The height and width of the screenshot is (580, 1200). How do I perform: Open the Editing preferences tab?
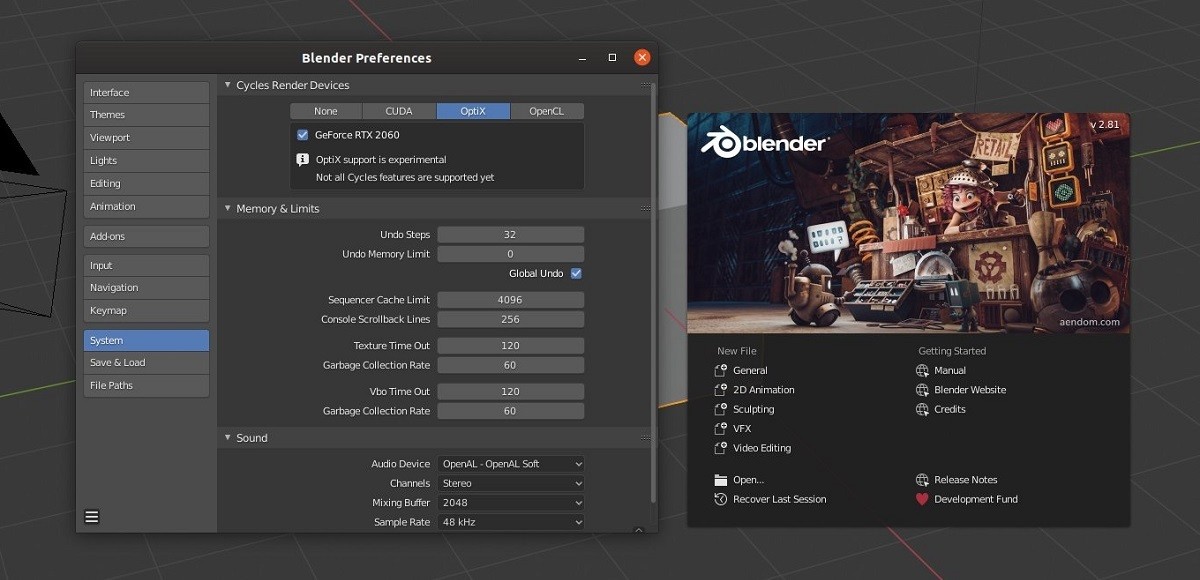146,184
